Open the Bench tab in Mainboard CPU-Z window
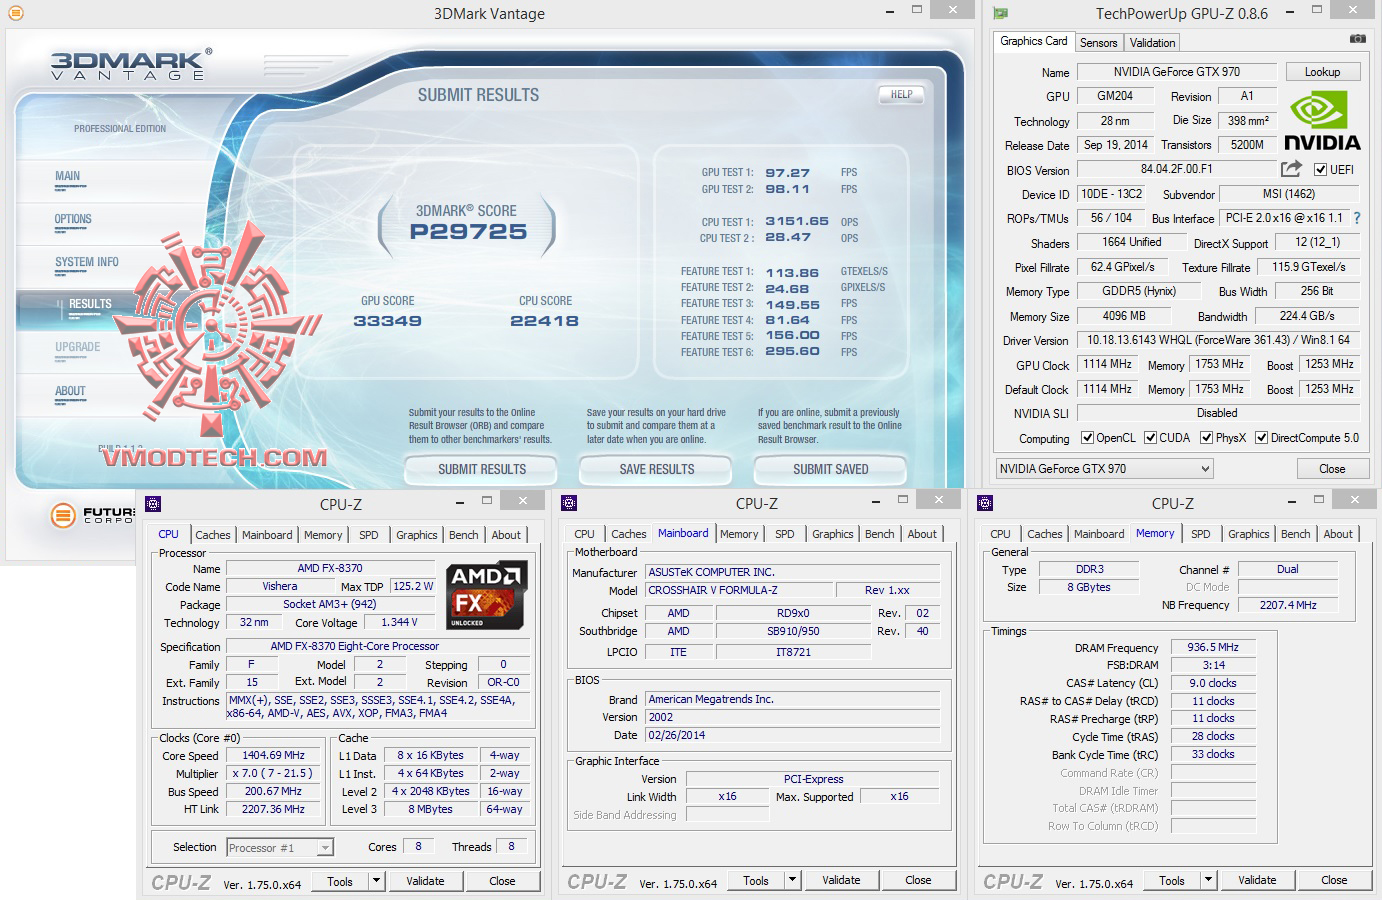Image resolution: width=1382 pixels, height=900 pixels. coord(880,534)
